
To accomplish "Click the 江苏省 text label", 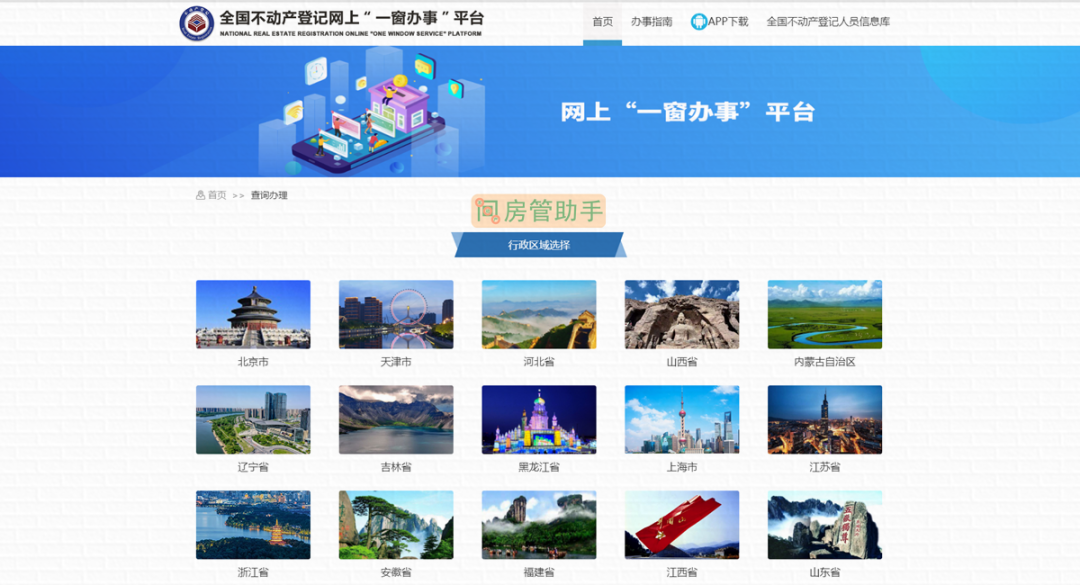I will pos(825,467).
